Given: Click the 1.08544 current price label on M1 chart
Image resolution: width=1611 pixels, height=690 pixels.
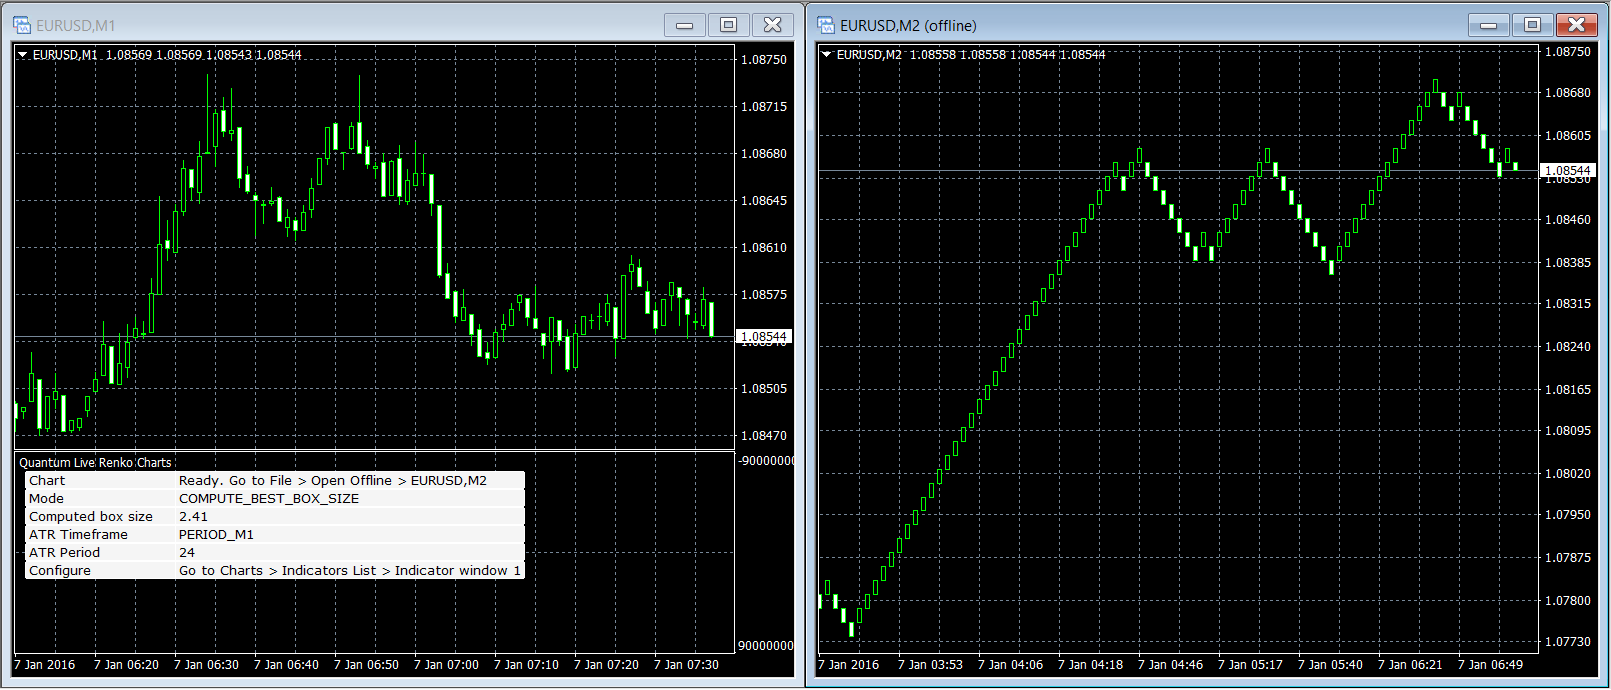Looking at the screenshot, I should click(x=764, y=337).
